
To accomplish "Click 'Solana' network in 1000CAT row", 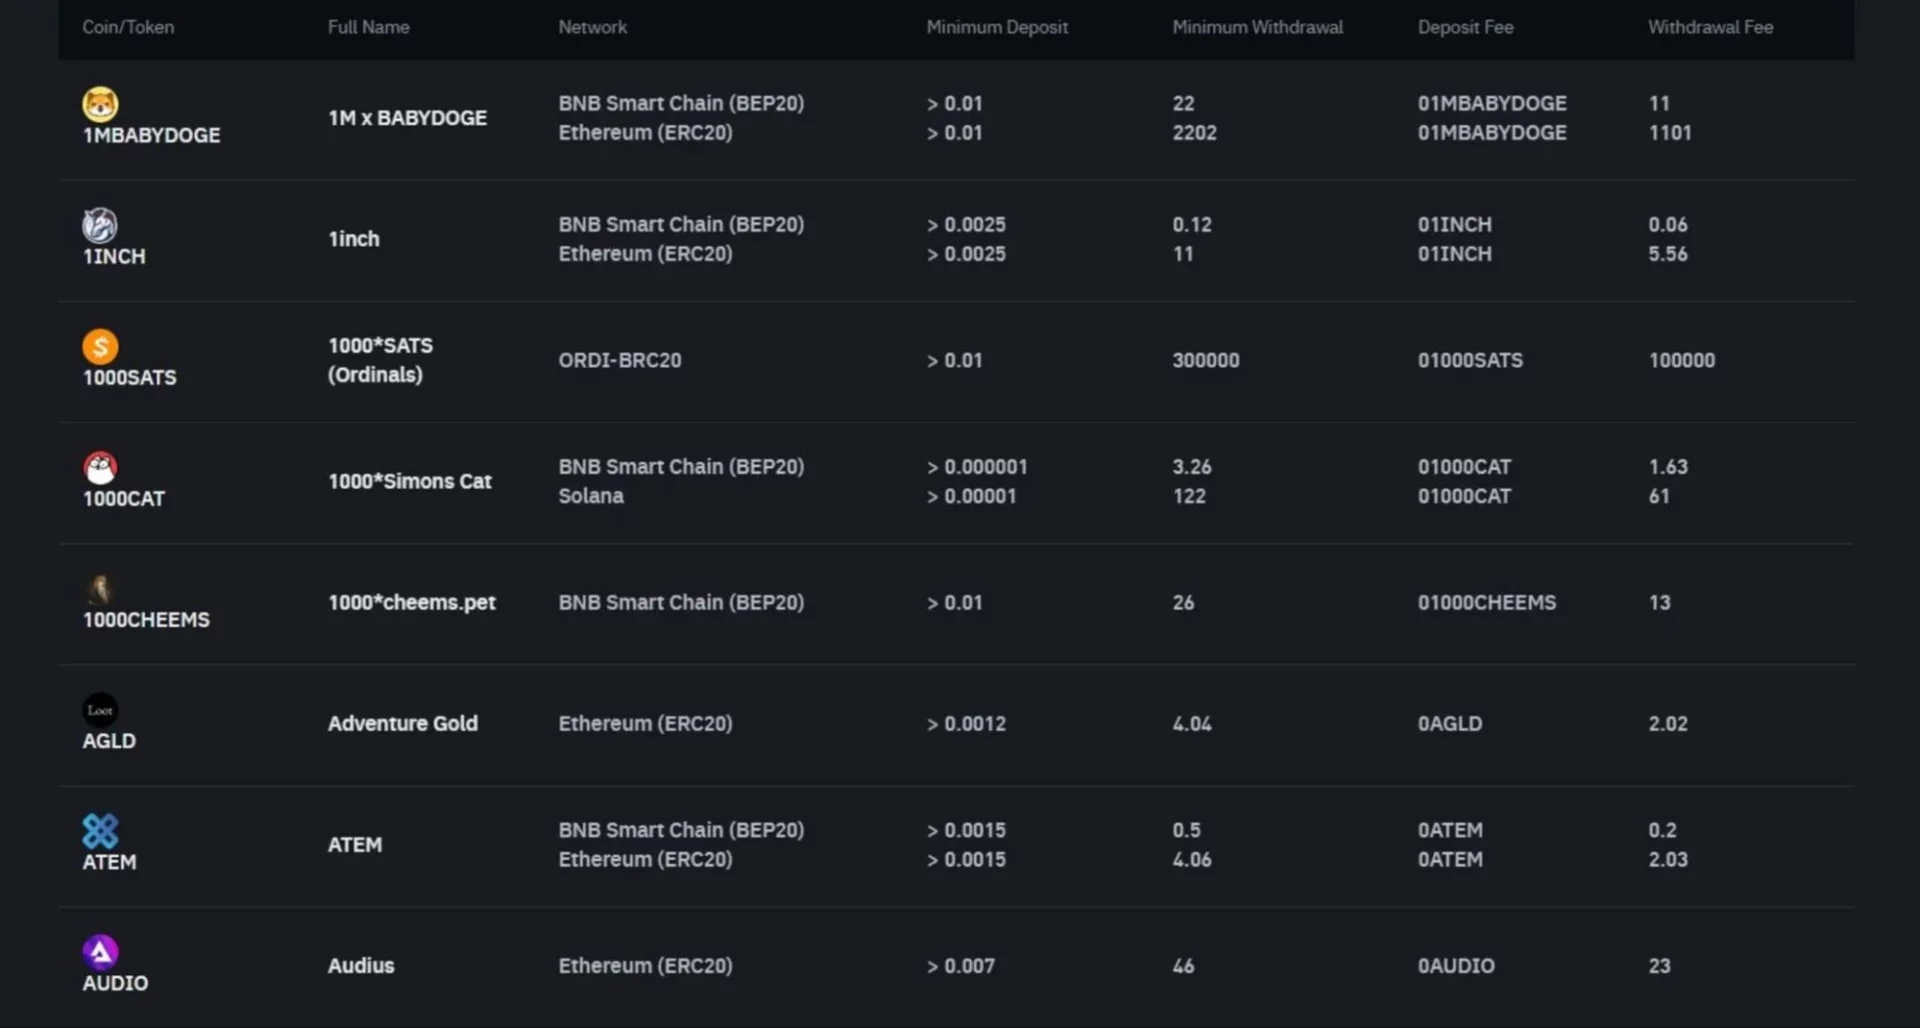I will [x=591, y=496].
